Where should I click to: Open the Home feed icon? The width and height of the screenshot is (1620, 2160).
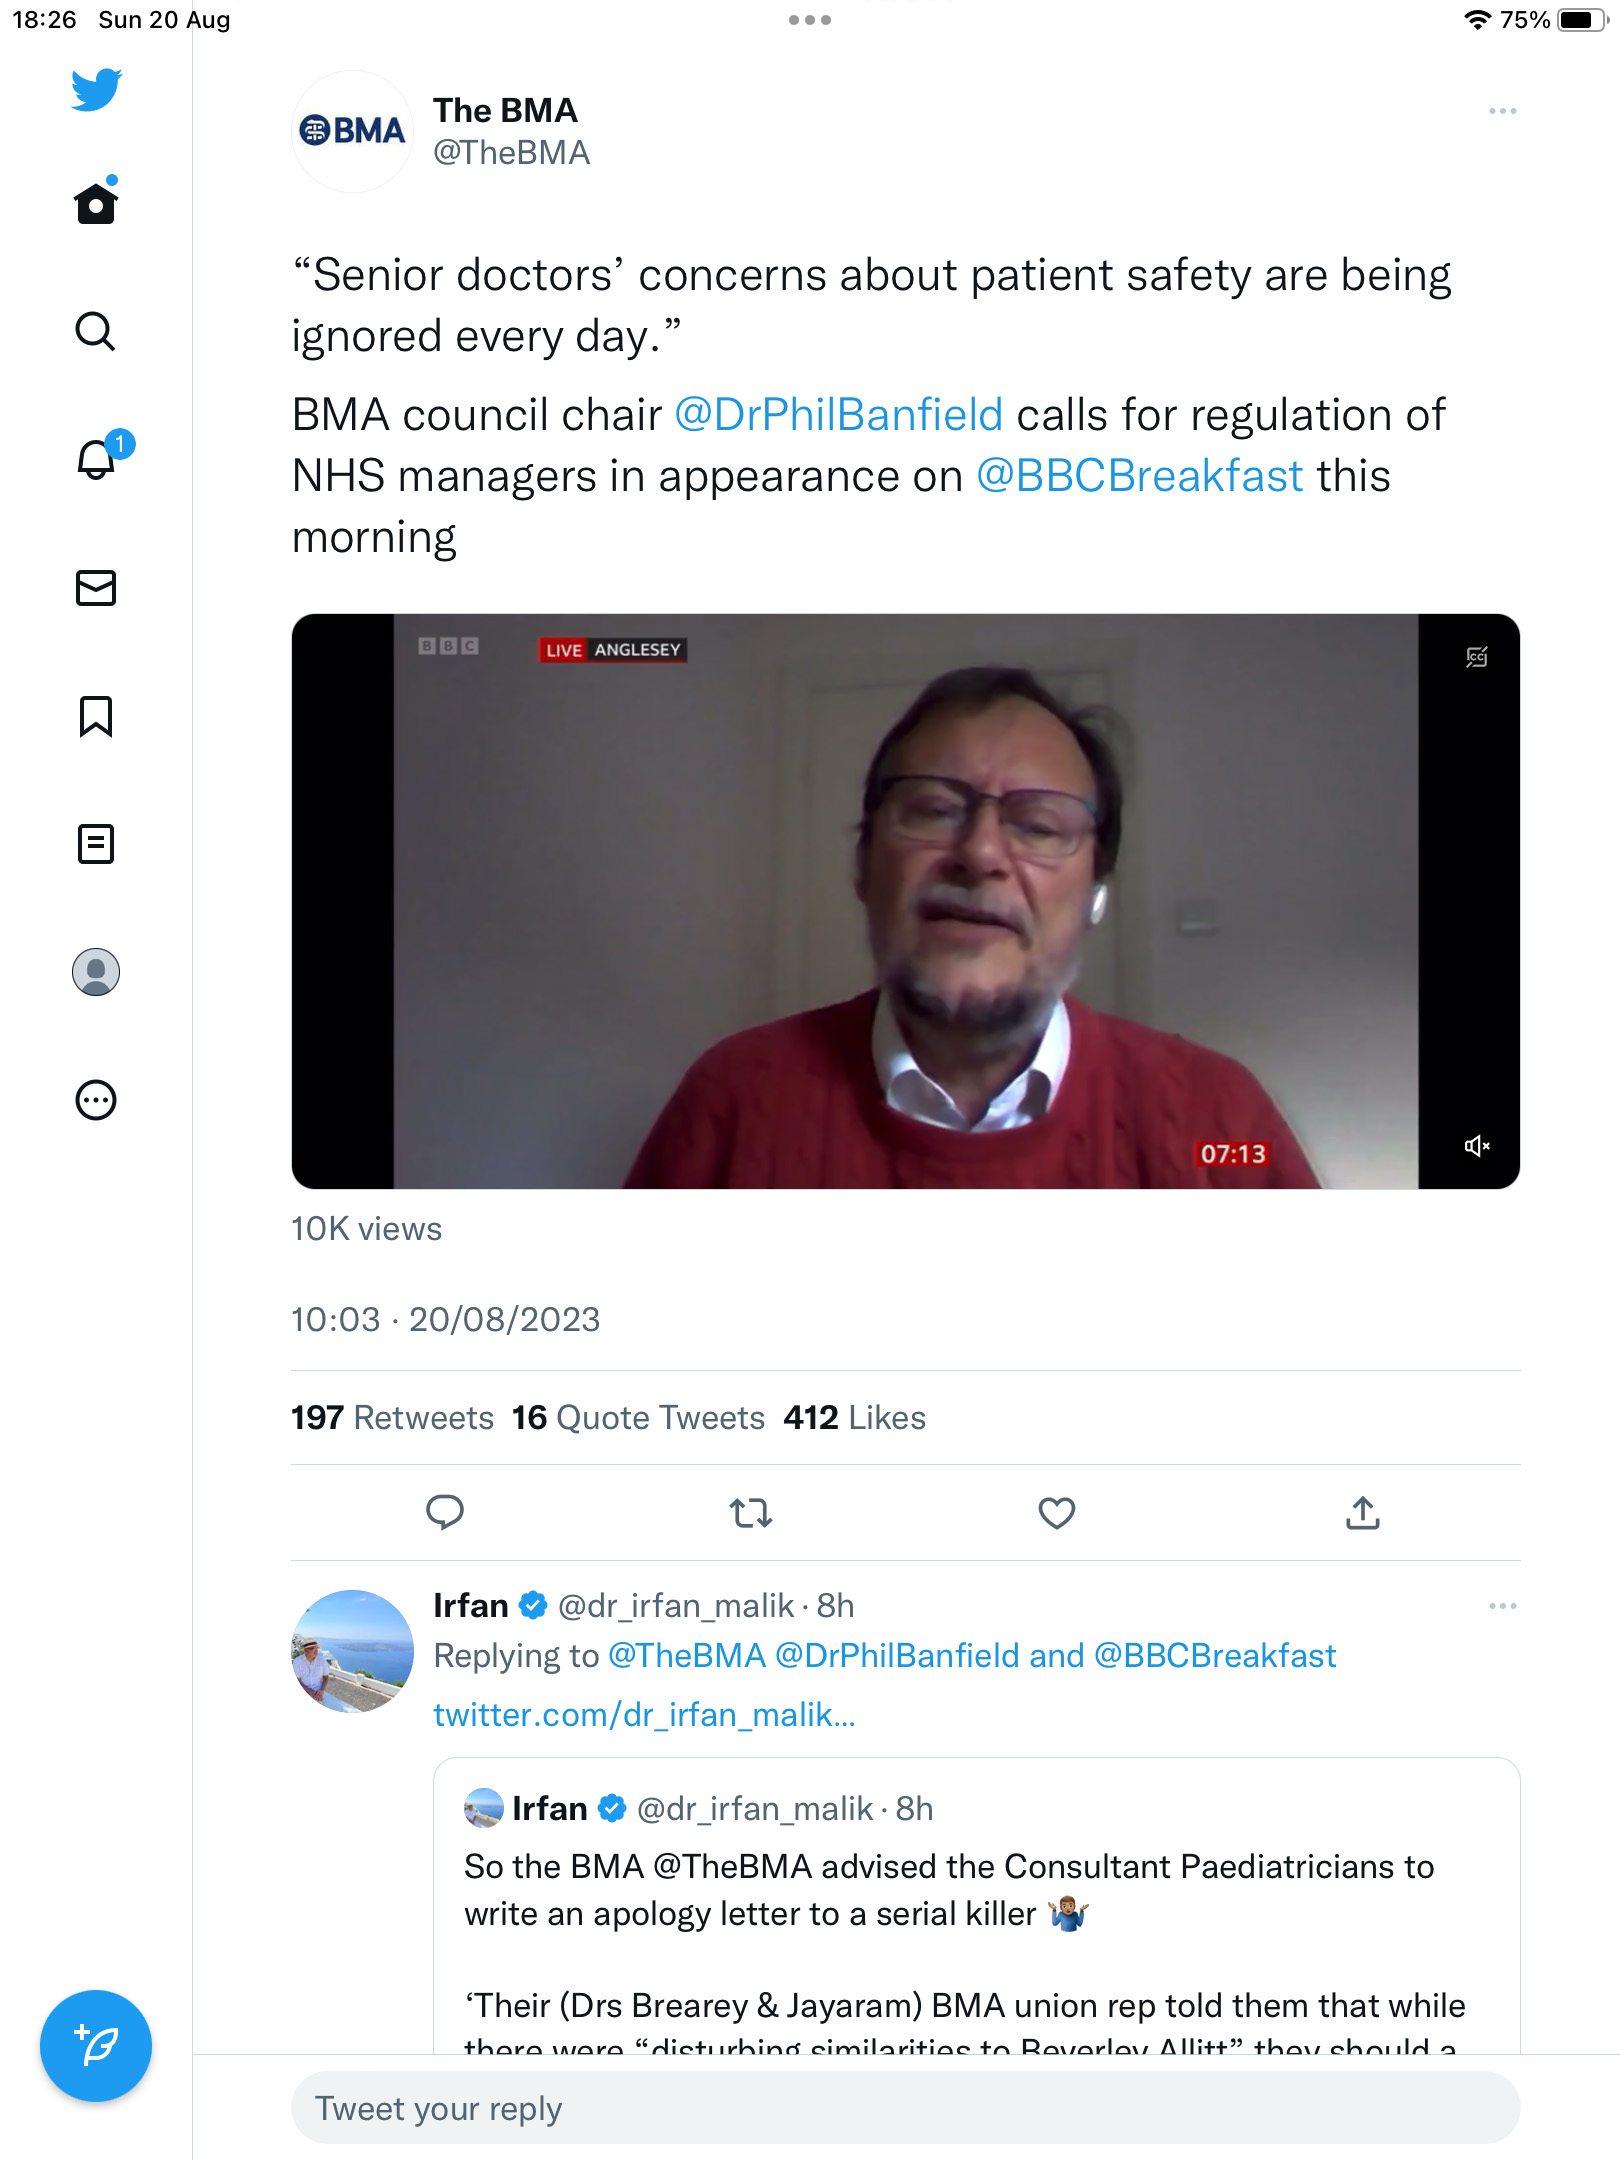(x=96, y=202)
